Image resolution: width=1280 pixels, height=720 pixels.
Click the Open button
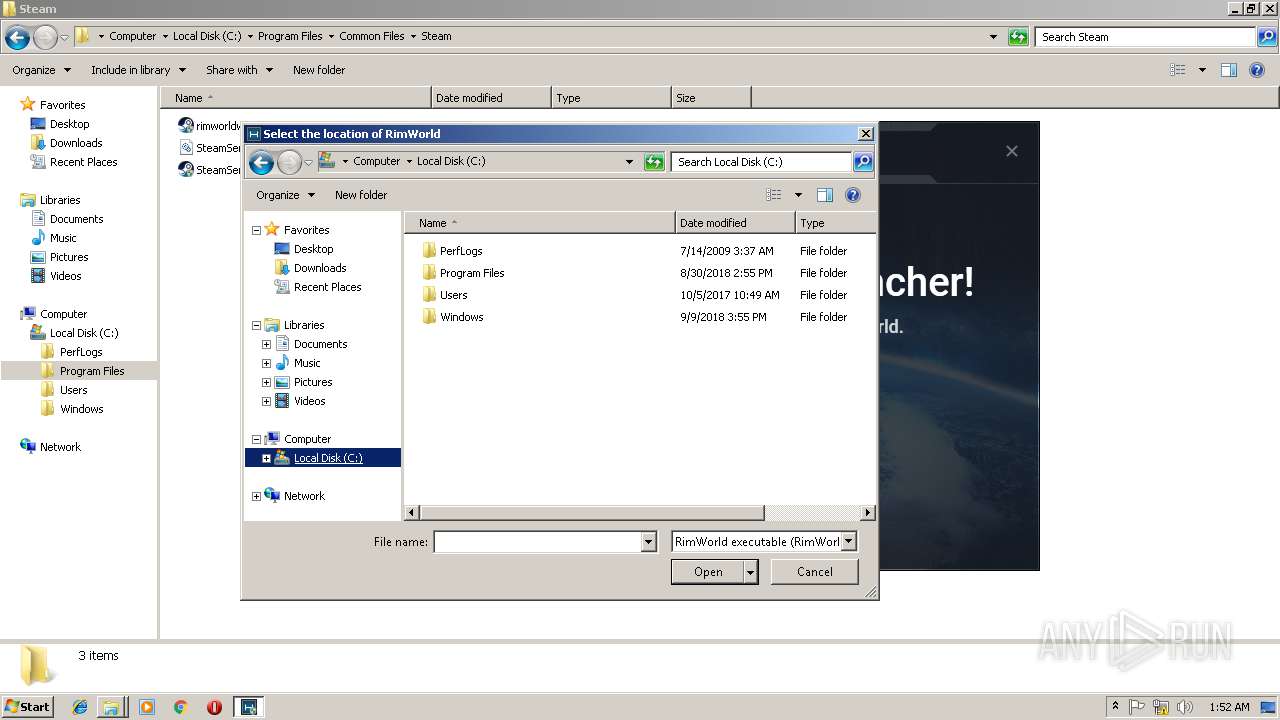pyautogui.click(x=708, y=572)
